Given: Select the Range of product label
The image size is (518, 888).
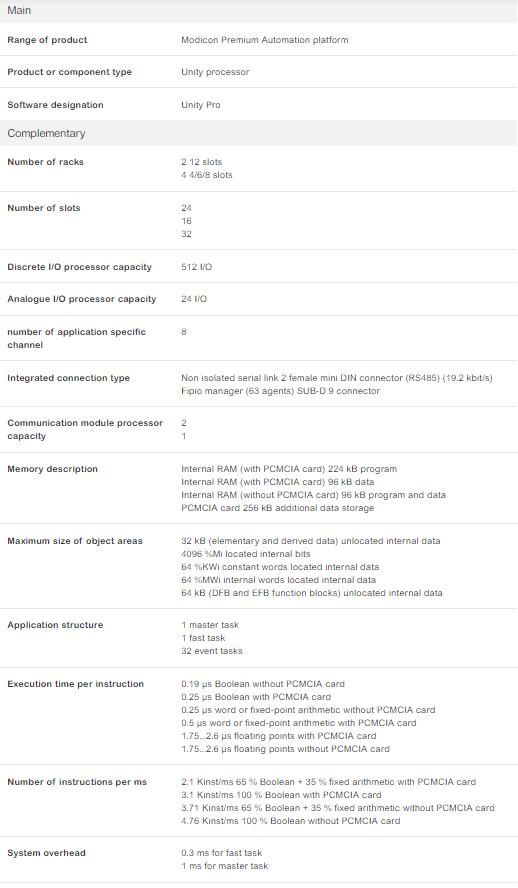Looking at the screenshot, I should tap(47, 40).
